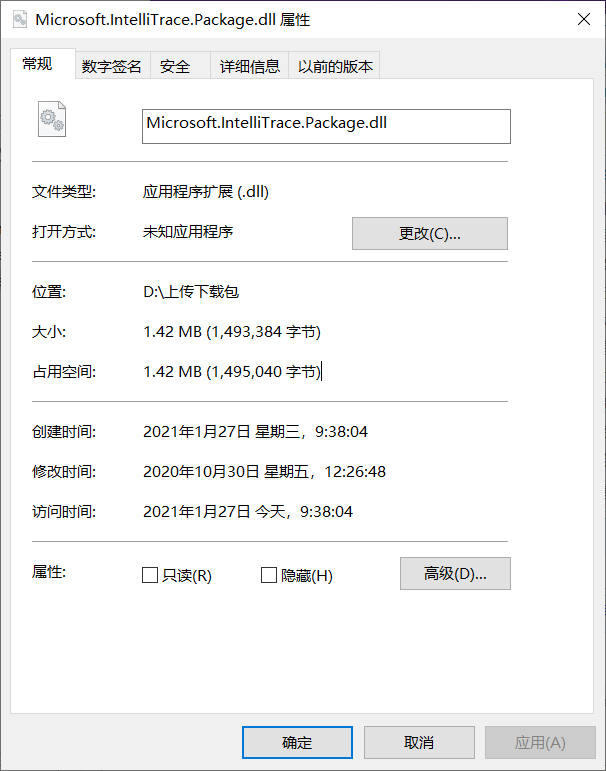
Task: Open the 数字签名 tab
Action: pos(112,66)
